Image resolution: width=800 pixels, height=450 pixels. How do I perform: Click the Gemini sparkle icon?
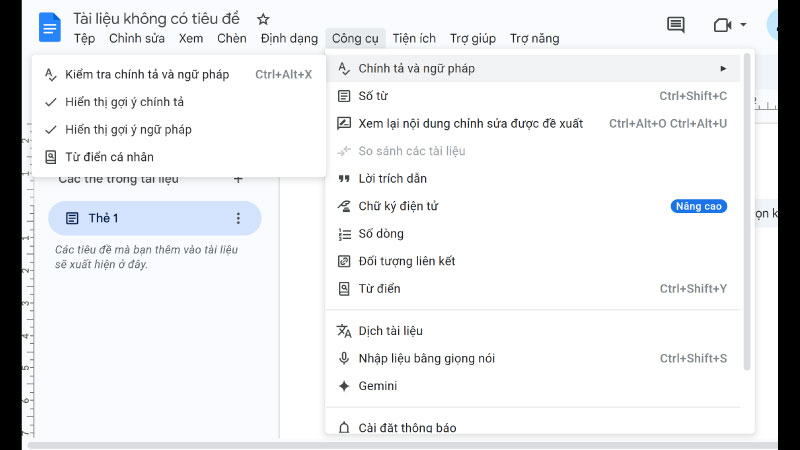(x=344, y=386)
